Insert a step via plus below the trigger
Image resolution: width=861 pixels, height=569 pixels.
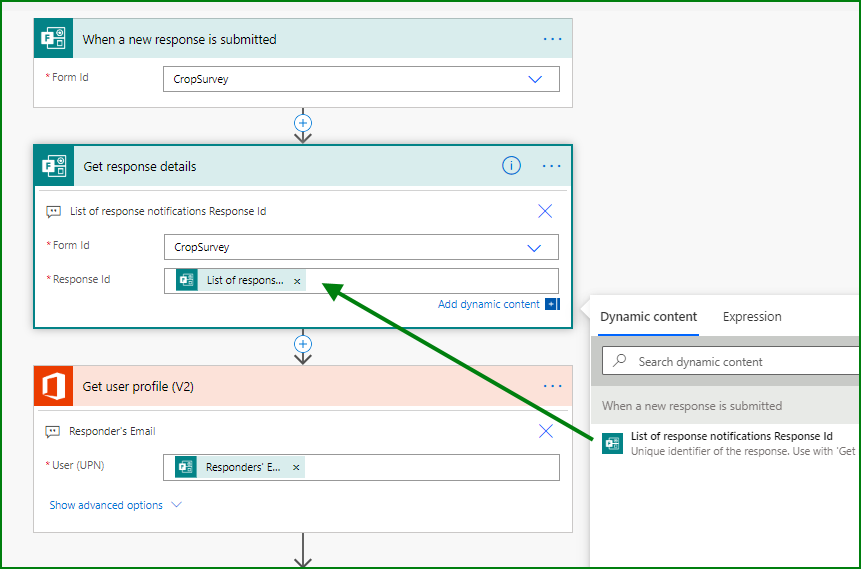303,122
